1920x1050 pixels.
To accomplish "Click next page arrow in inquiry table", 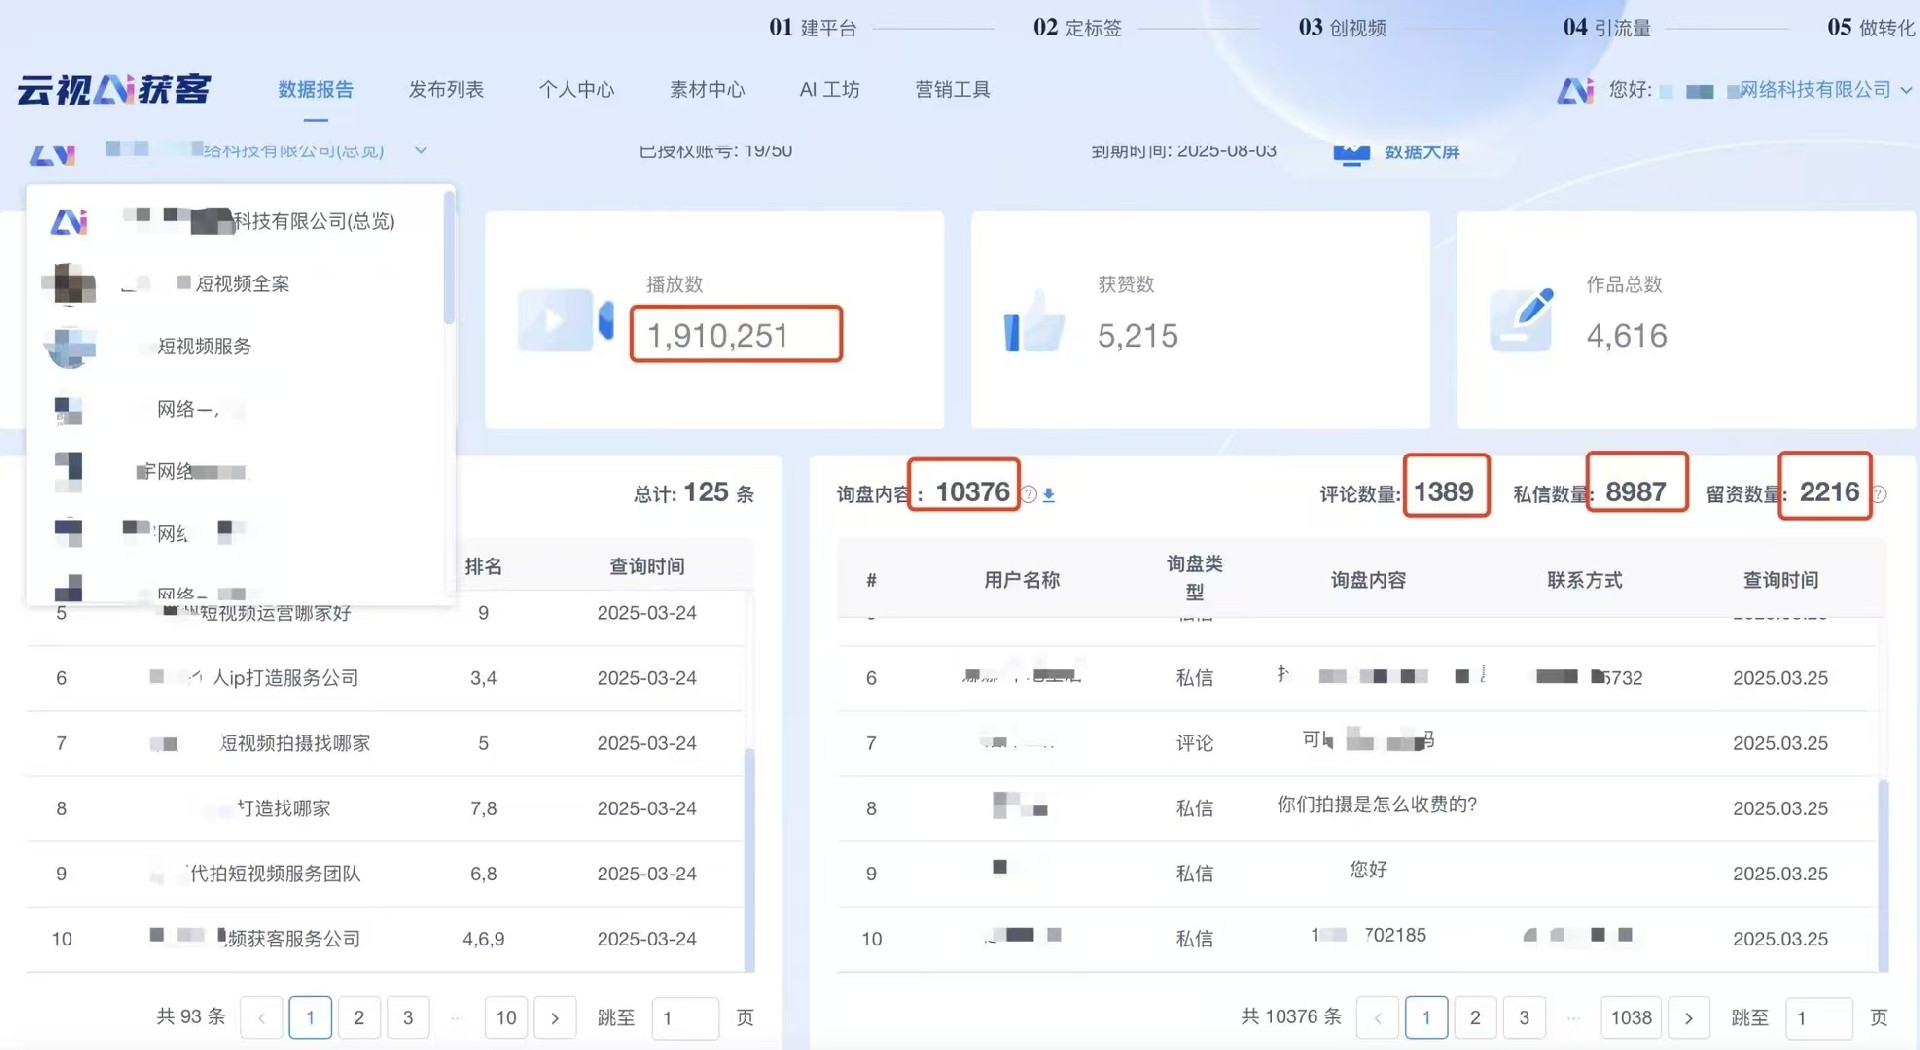I will [1688, 1018].
